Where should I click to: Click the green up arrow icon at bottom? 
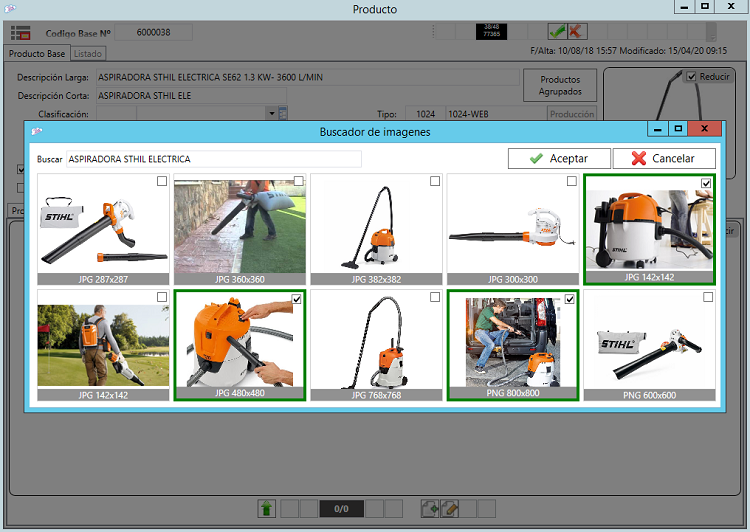(267, 508)
